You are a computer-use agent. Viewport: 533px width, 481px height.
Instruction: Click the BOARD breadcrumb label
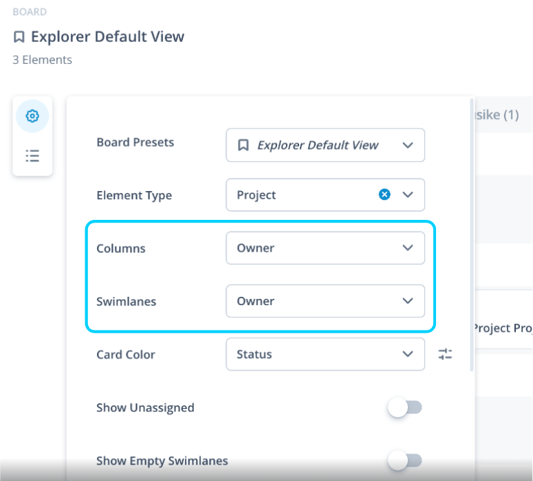[x=30, y=12]
